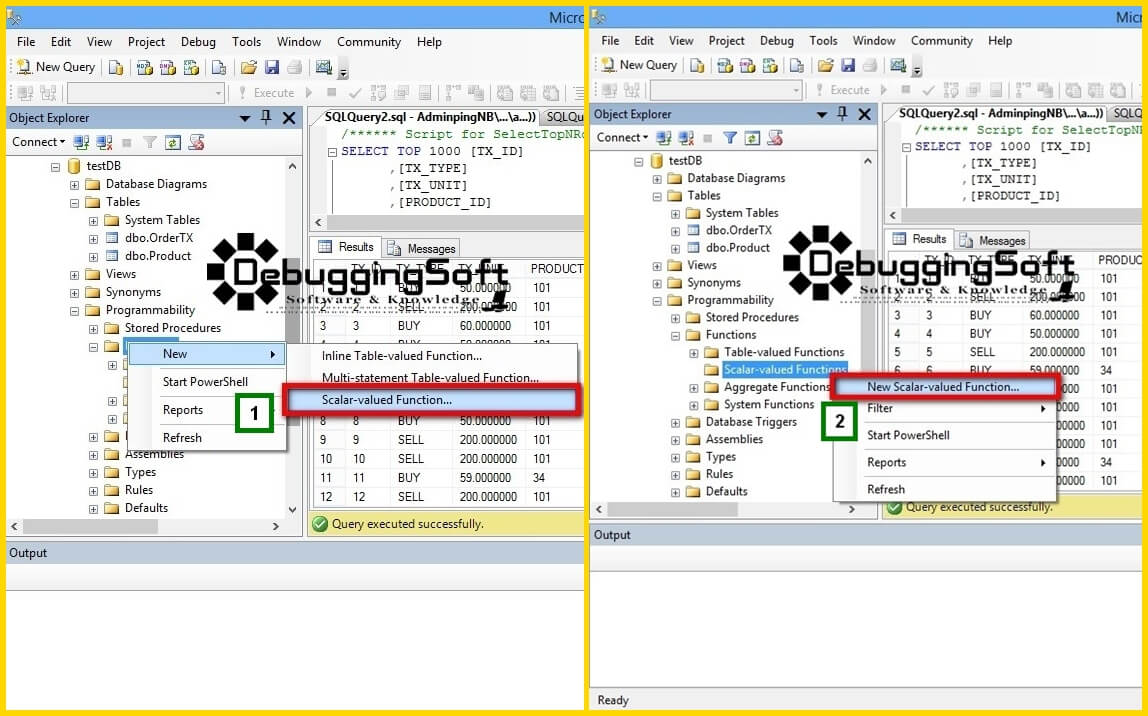Open the Tools menu
This screenshot has height=716, width=1148.
click(x=246, y=42)
